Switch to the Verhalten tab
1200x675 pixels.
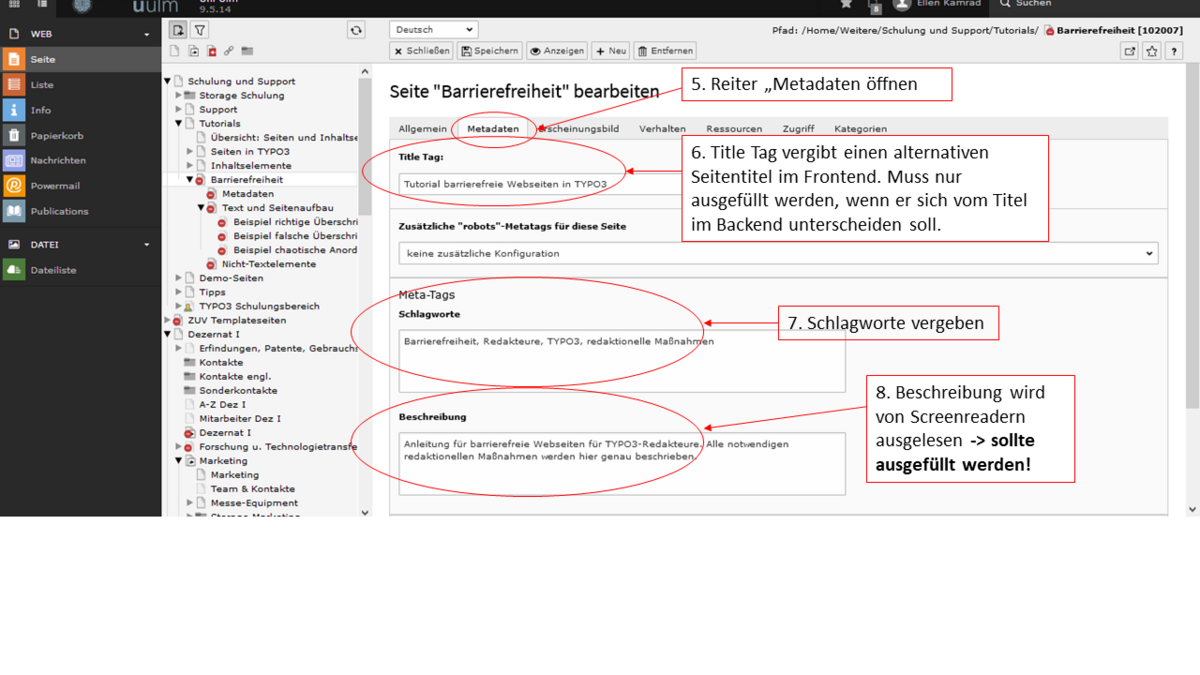[662, 129]
